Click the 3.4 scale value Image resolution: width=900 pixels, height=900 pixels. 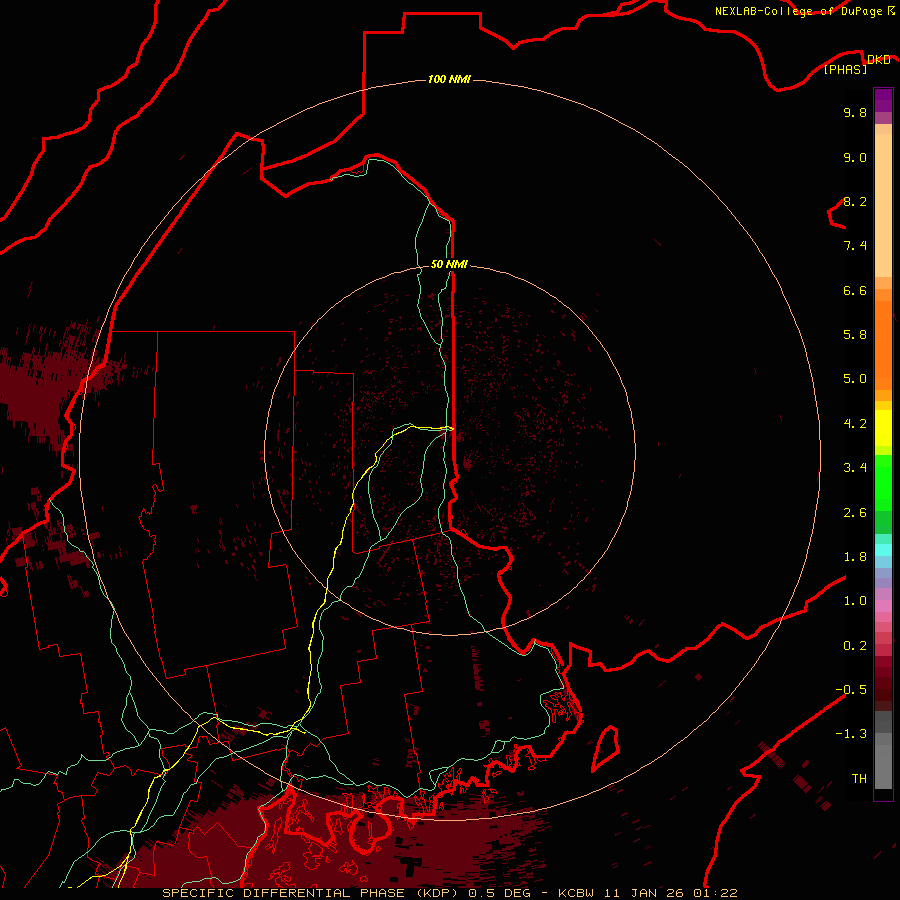pos(855,467)
